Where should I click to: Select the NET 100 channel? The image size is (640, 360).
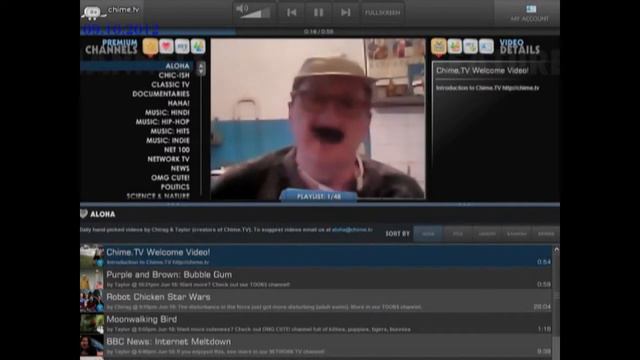(x=177, y=150)
